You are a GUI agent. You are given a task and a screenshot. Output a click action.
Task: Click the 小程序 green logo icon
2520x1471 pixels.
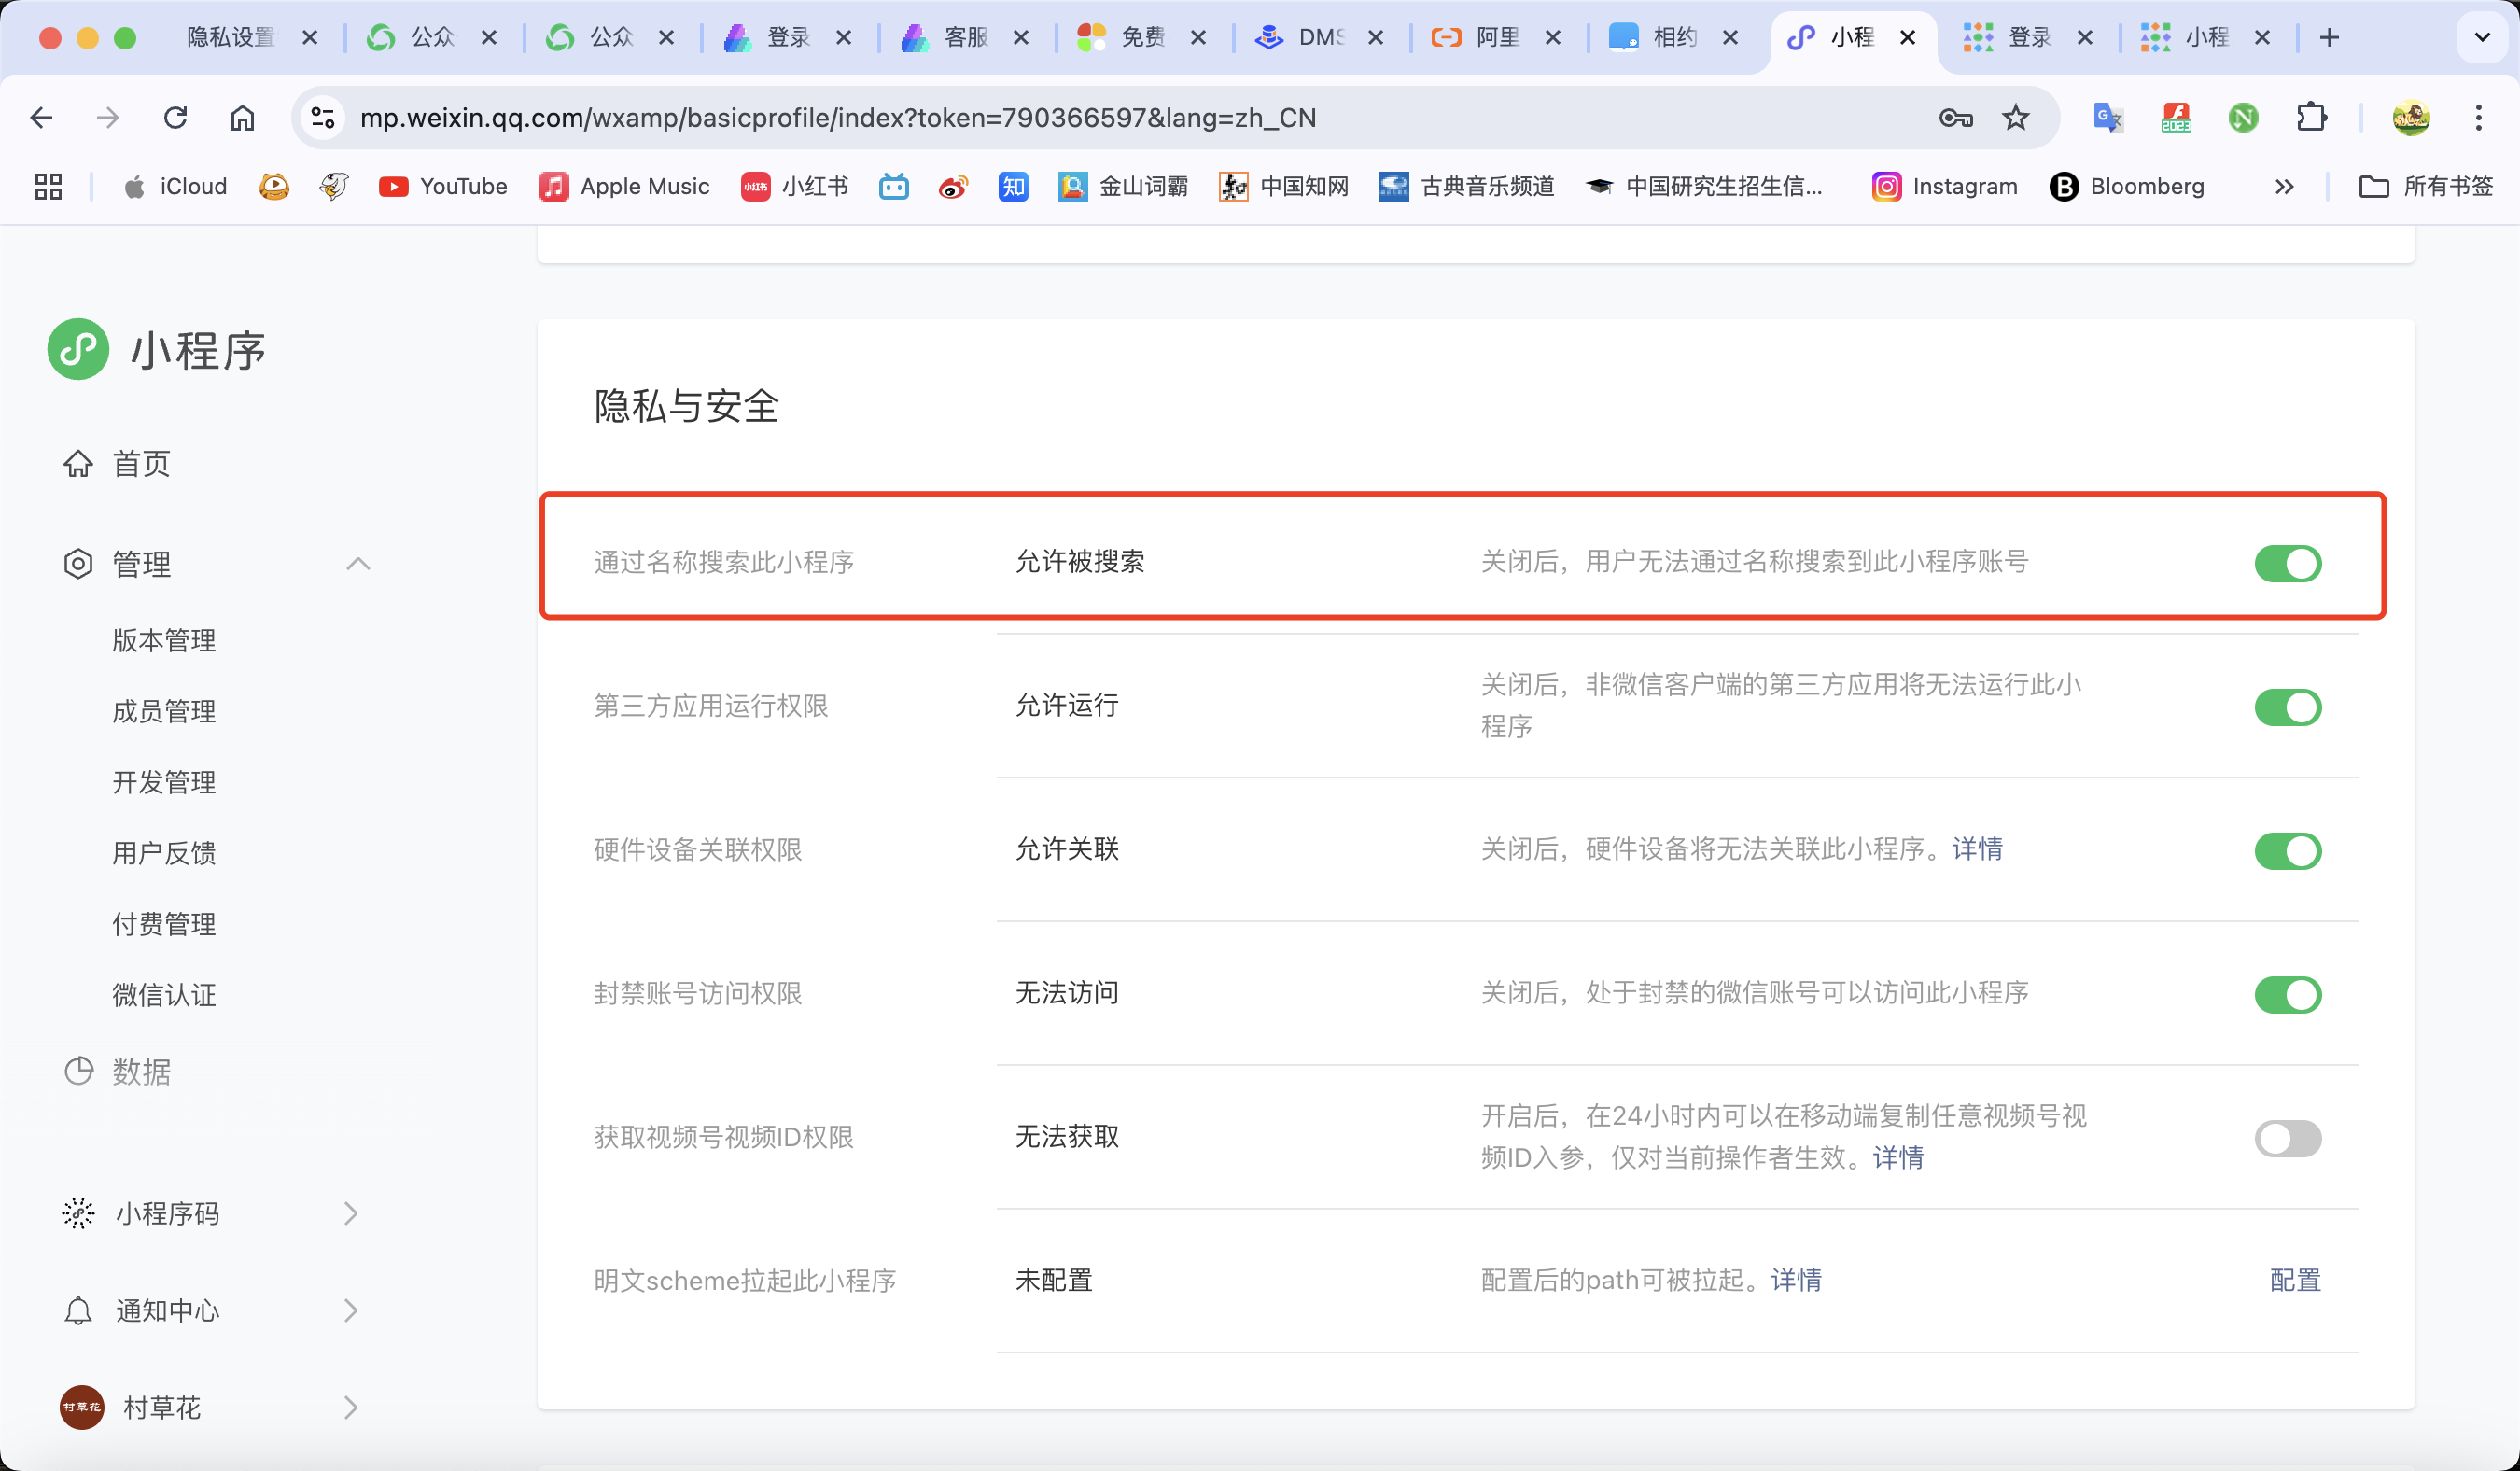[78, 350]
